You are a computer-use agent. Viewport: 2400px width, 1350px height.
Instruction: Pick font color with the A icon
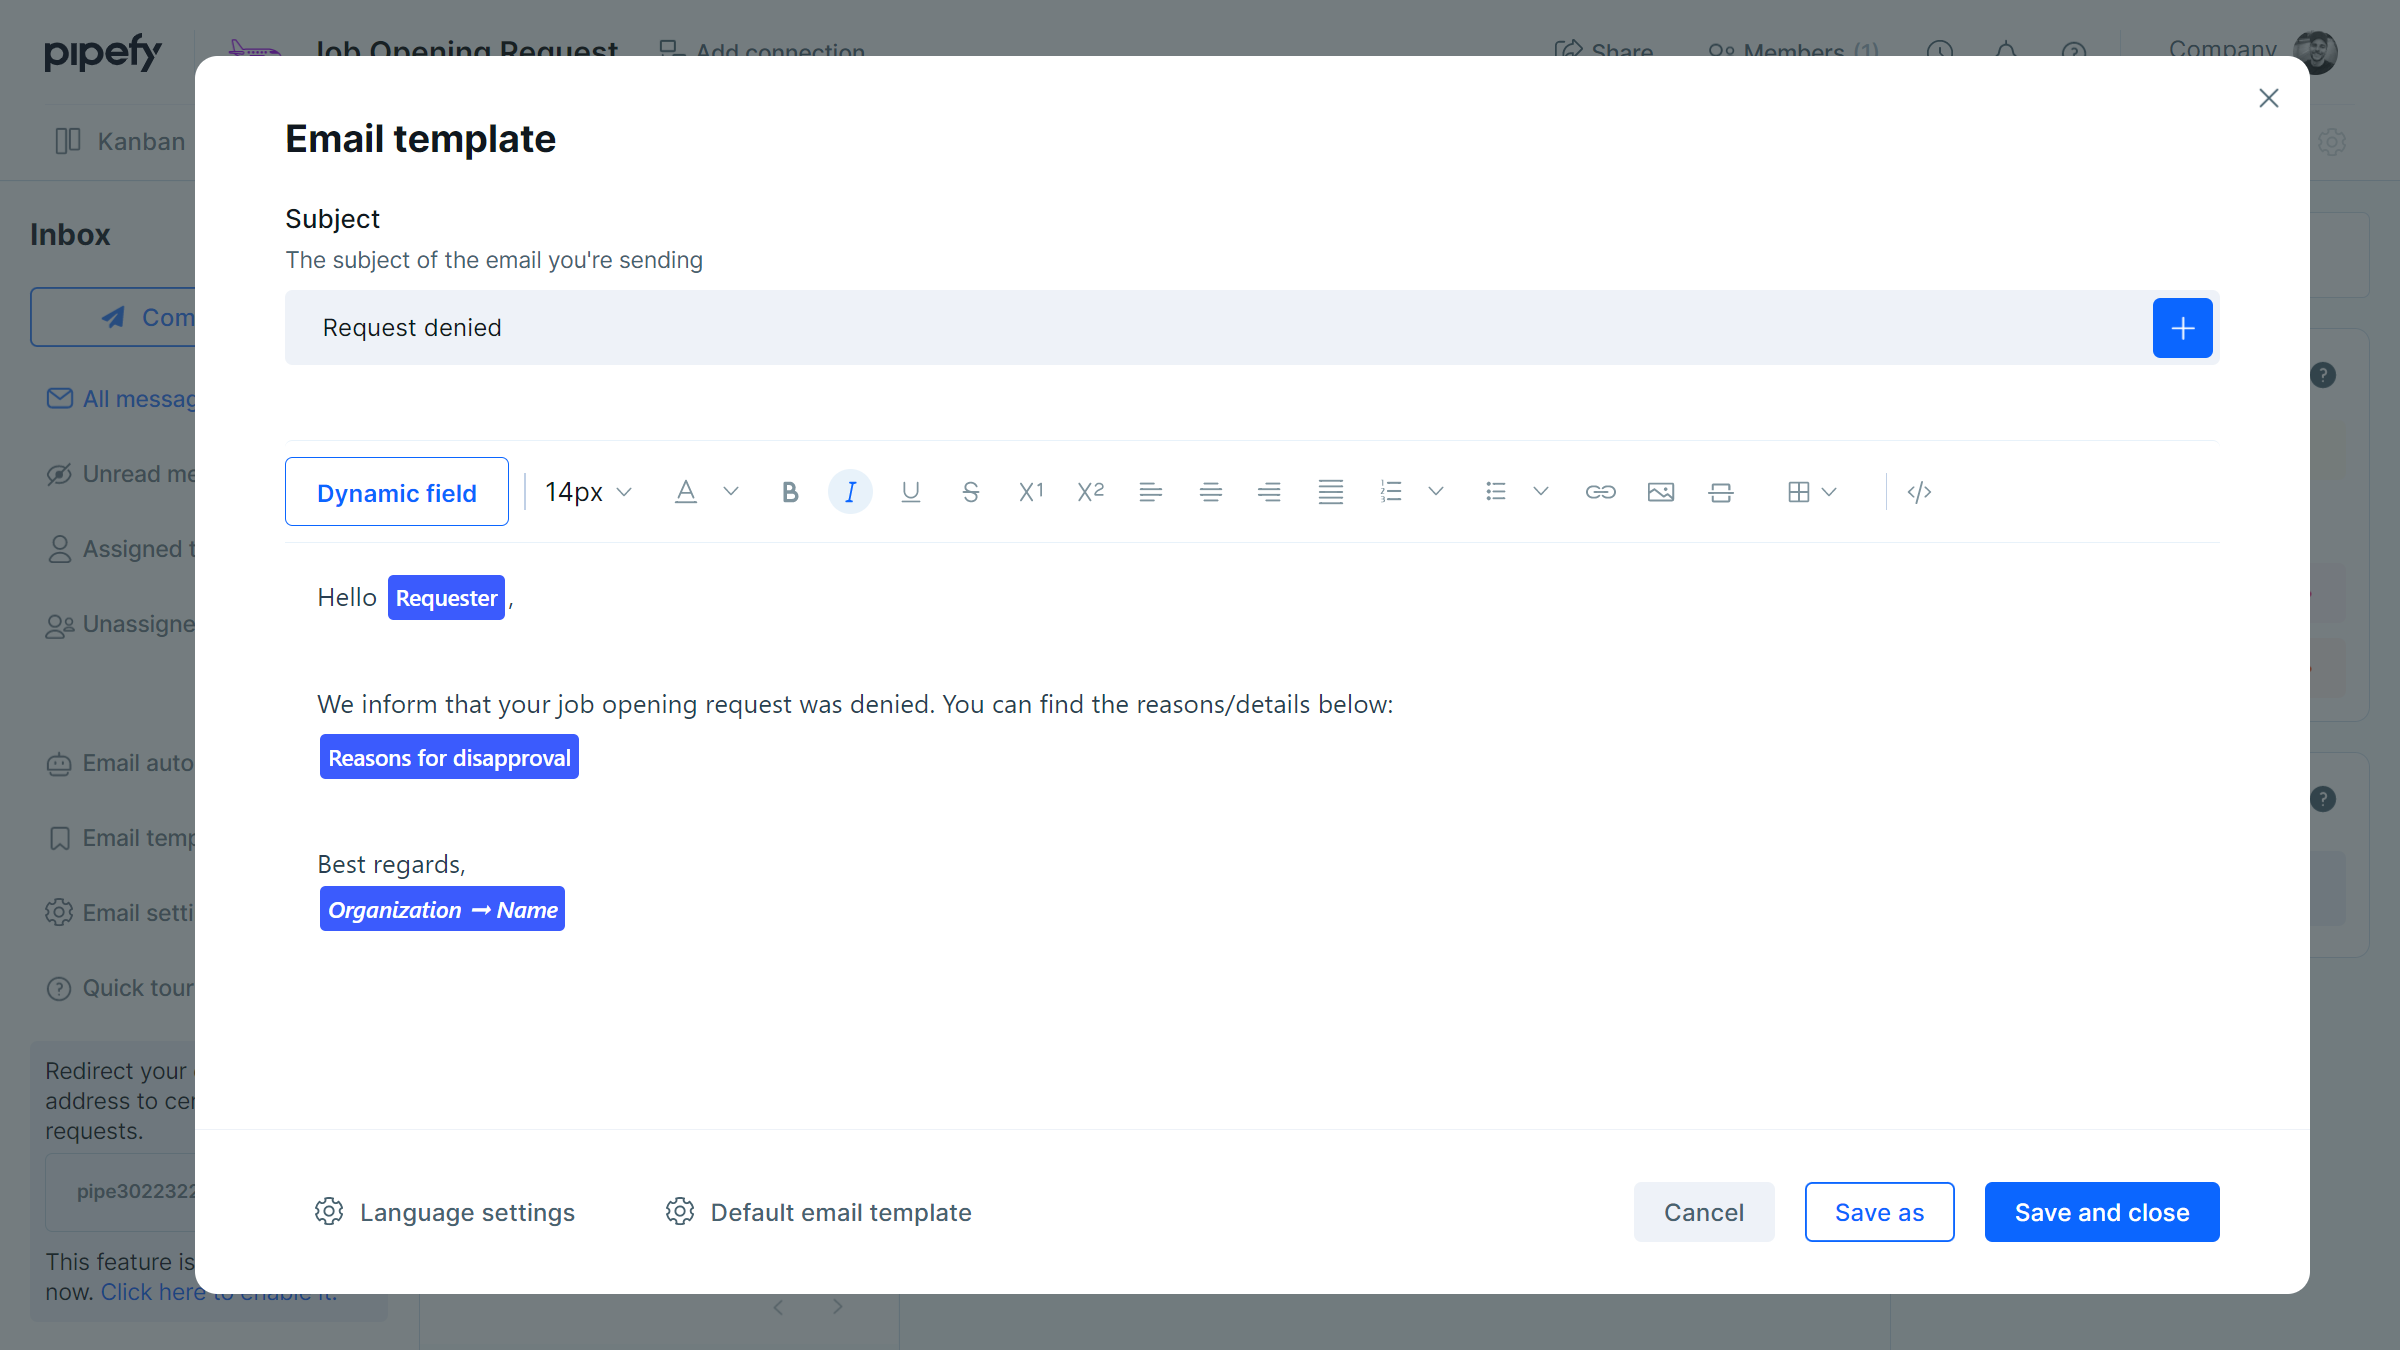click(685, 492)
